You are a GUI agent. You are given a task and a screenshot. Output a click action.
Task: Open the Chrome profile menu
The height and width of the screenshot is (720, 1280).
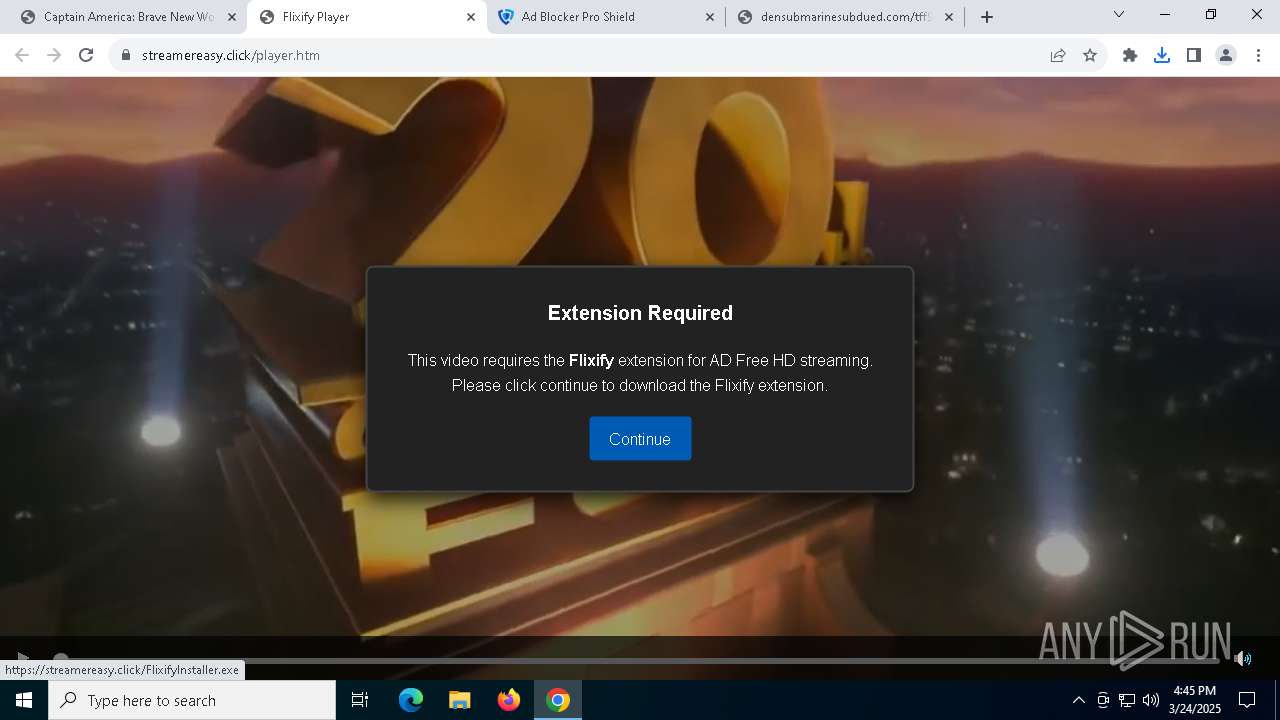pos(1226,55)
